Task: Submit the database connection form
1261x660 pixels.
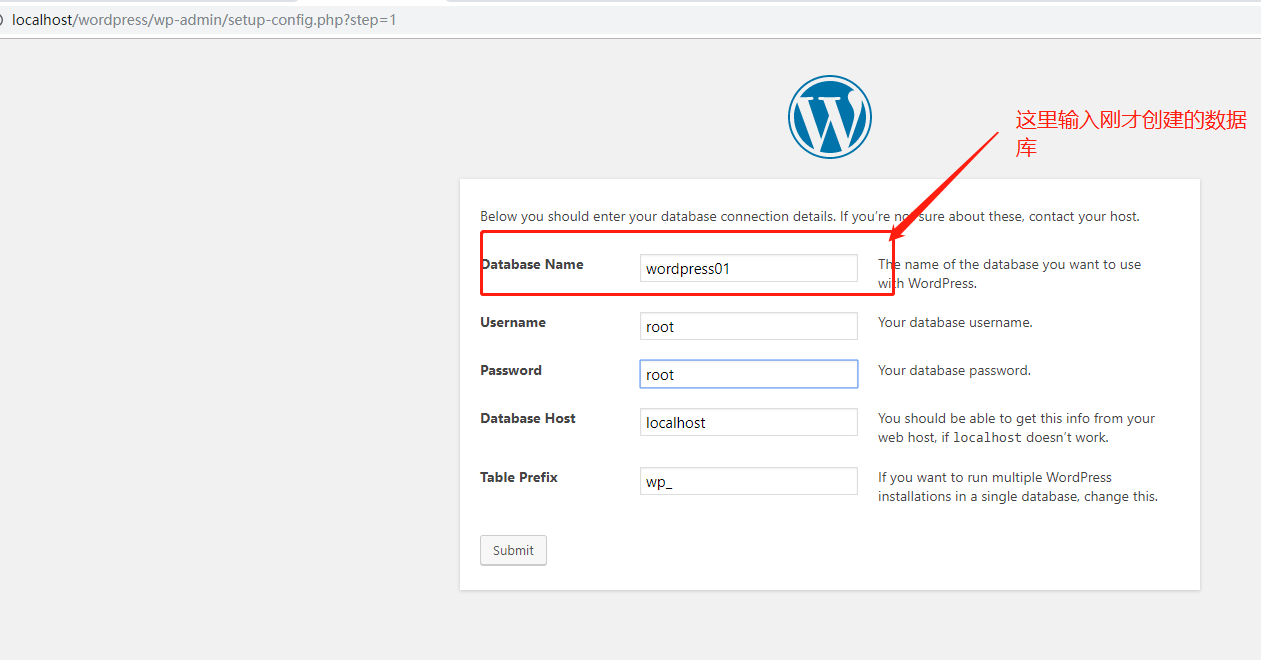Action: [x=513, y=550]
